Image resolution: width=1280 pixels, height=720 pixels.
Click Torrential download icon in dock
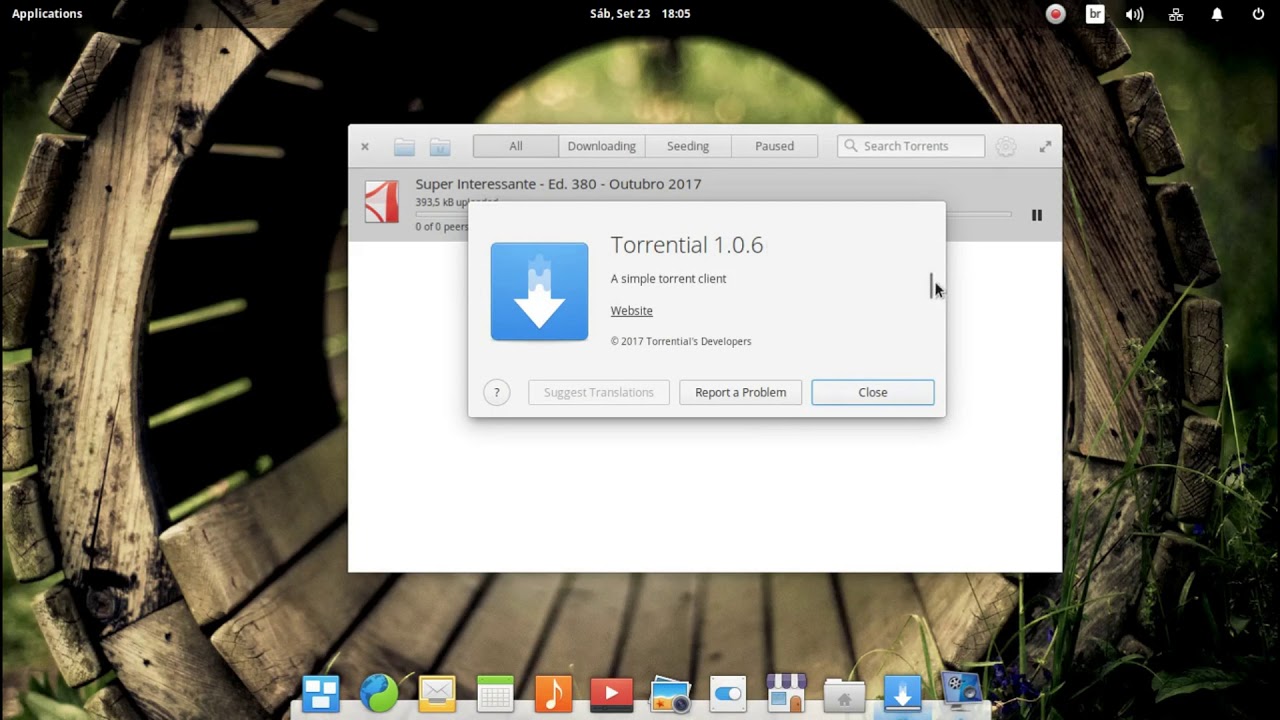pyautogui.click(x=902, y=693)
